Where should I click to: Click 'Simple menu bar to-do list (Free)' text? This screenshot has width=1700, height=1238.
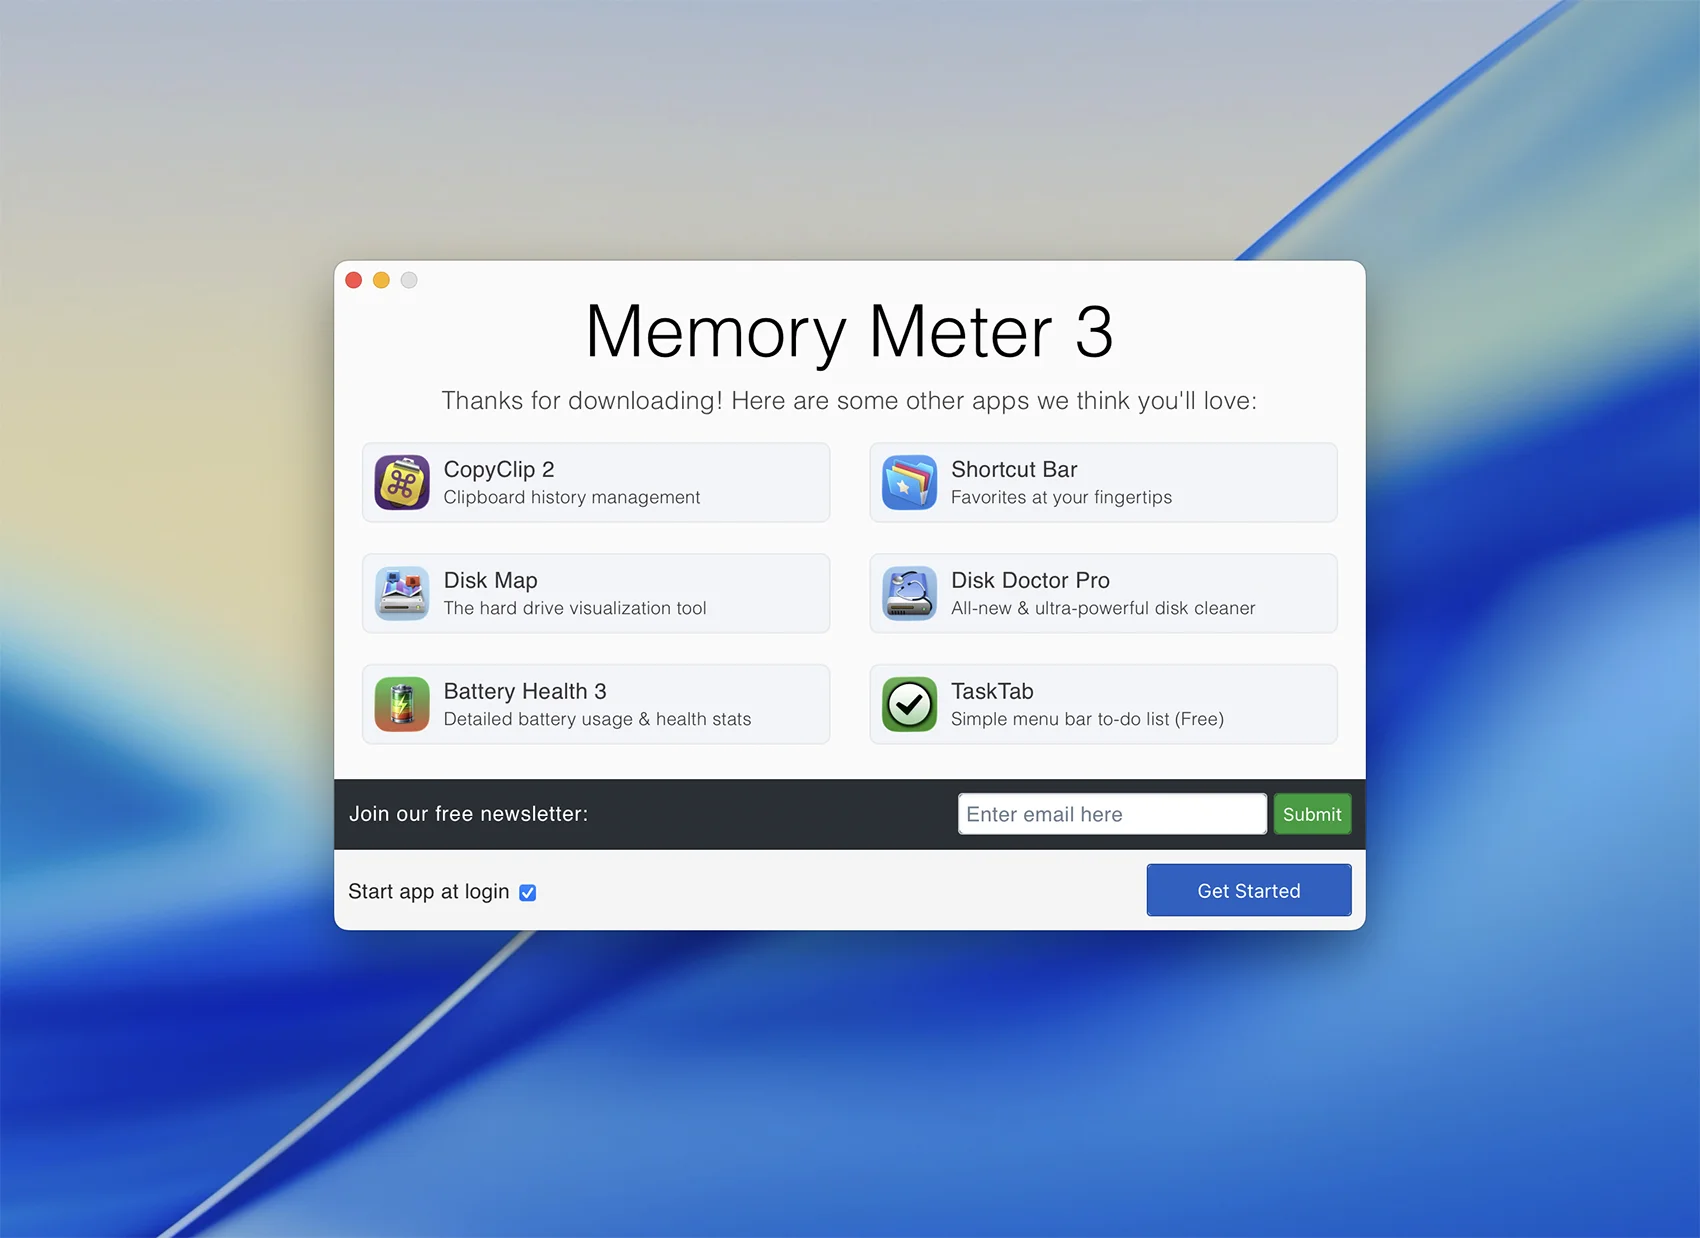1086,719
